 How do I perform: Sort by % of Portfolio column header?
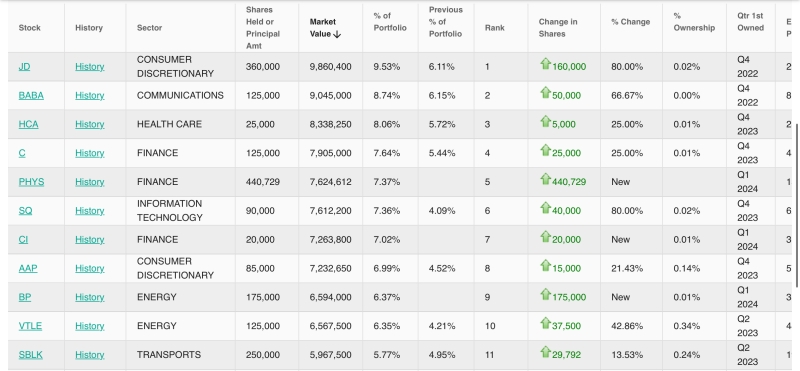(390, 22)
